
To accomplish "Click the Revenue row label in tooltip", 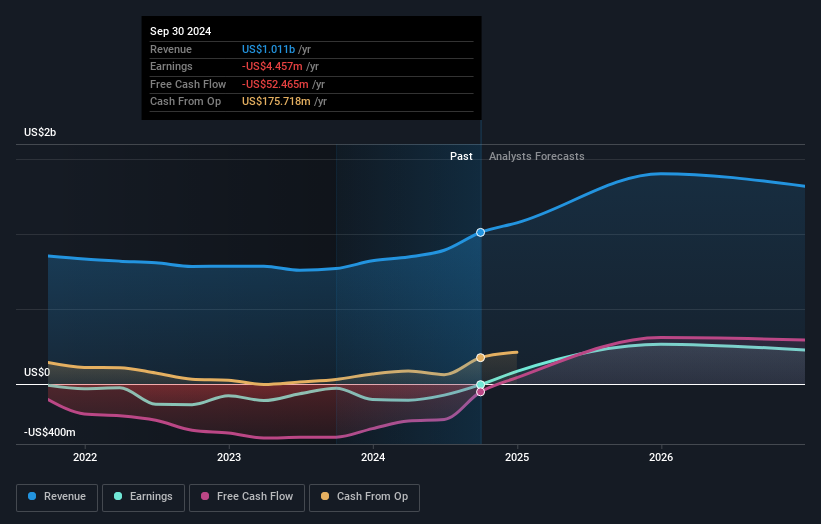I will (171, 49).
